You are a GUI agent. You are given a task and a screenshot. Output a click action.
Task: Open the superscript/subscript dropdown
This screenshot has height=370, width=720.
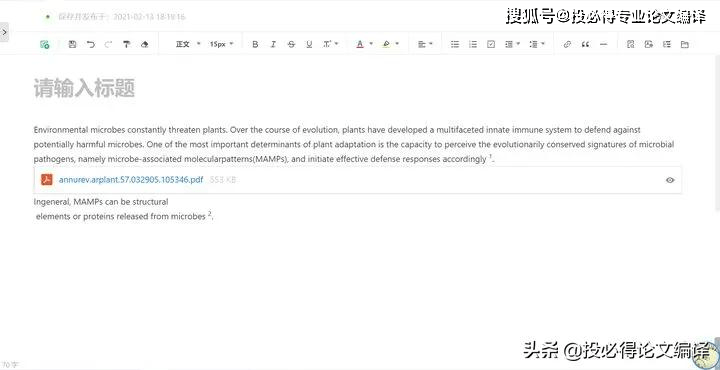pyautogui.click(x=330, y=45)
